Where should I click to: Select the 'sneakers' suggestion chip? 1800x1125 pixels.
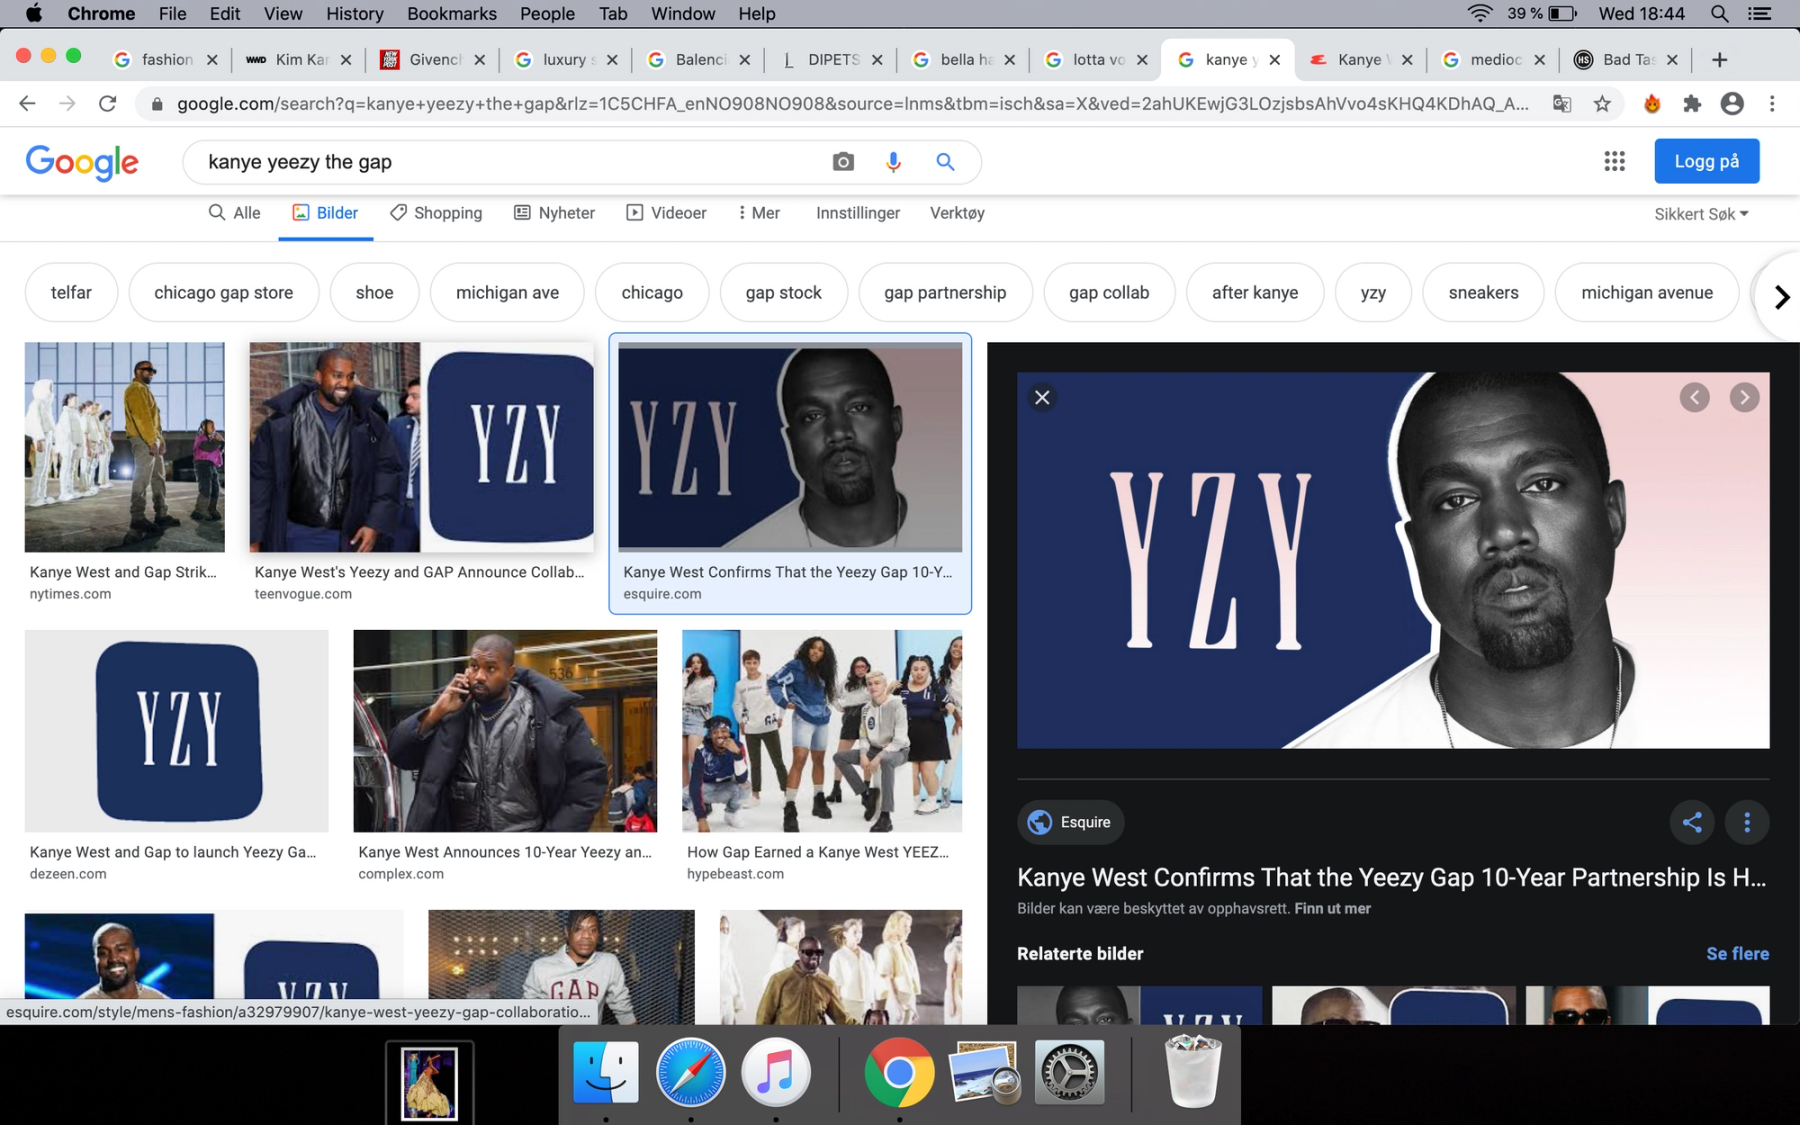[1483, 293]
